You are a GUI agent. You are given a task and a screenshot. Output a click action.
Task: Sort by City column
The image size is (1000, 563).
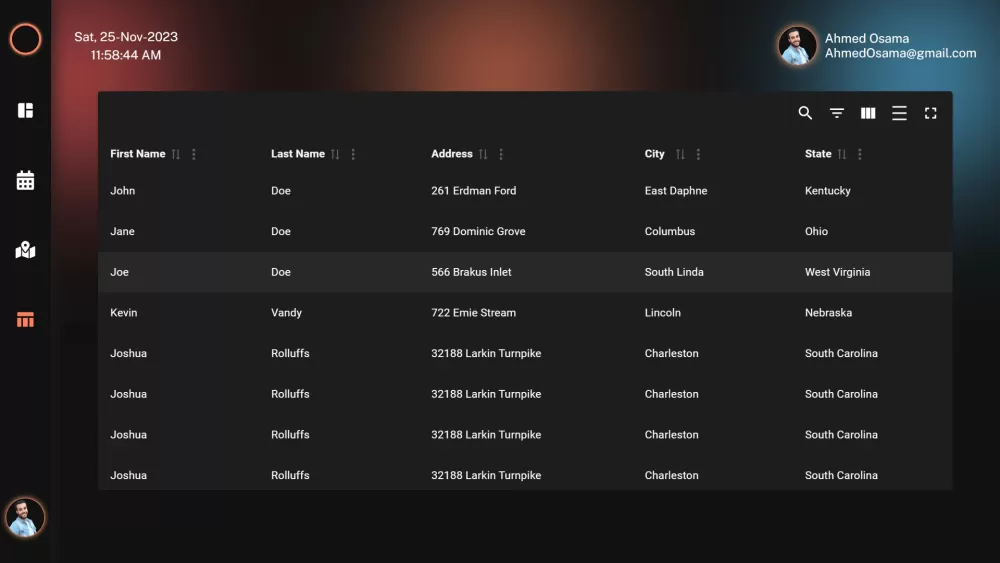[680, 154]
